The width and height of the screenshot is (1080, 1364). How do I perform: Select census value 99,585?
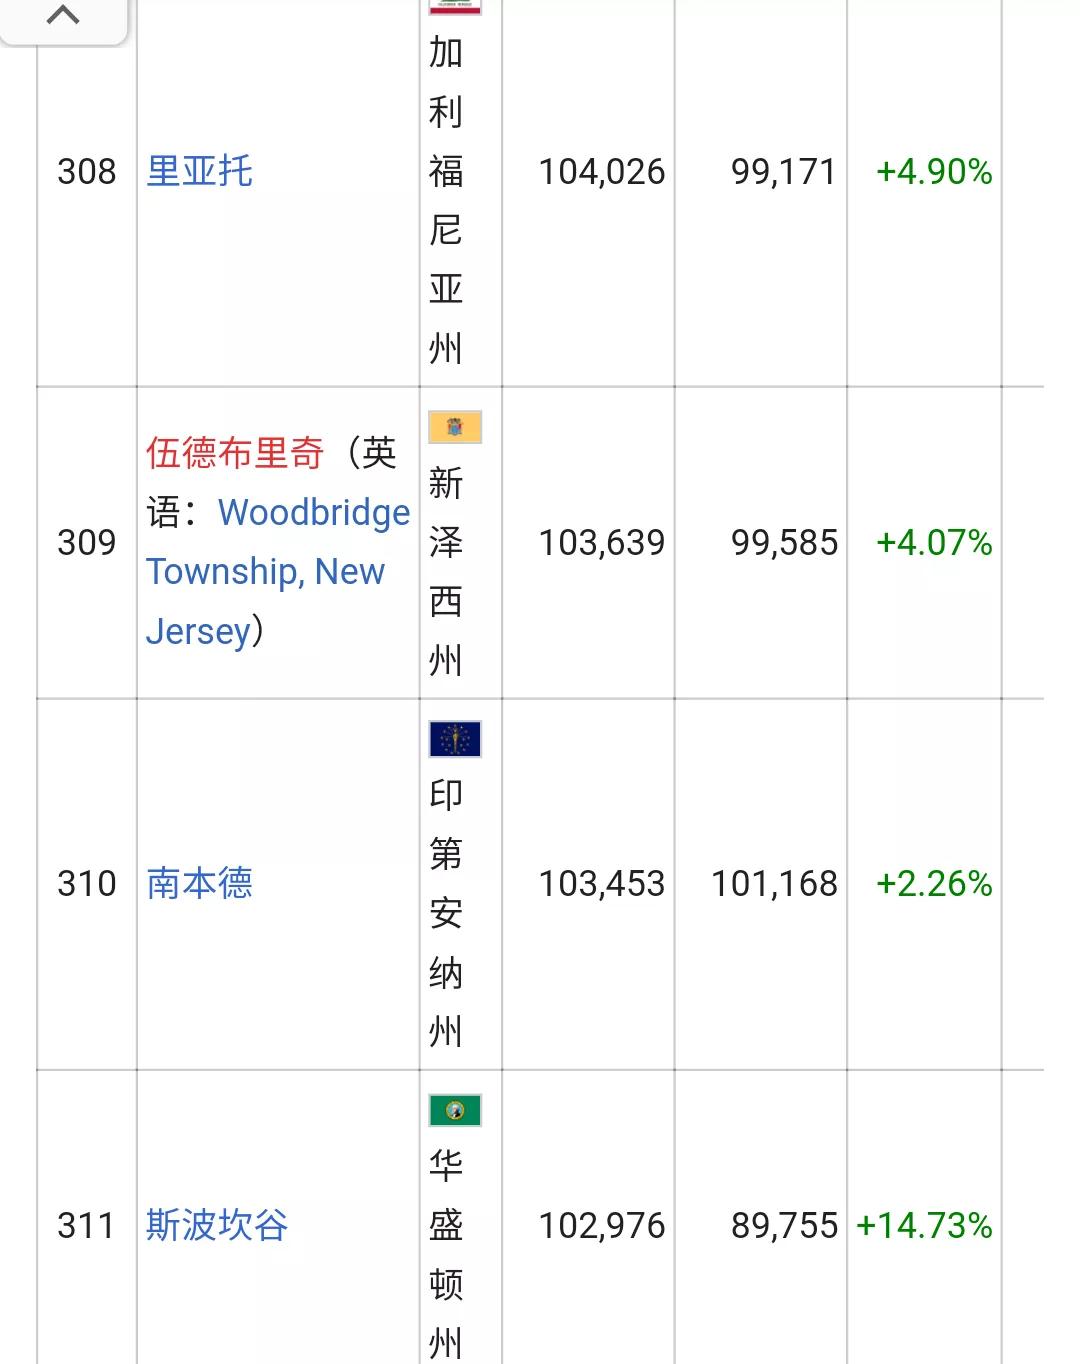pos(784,543)
